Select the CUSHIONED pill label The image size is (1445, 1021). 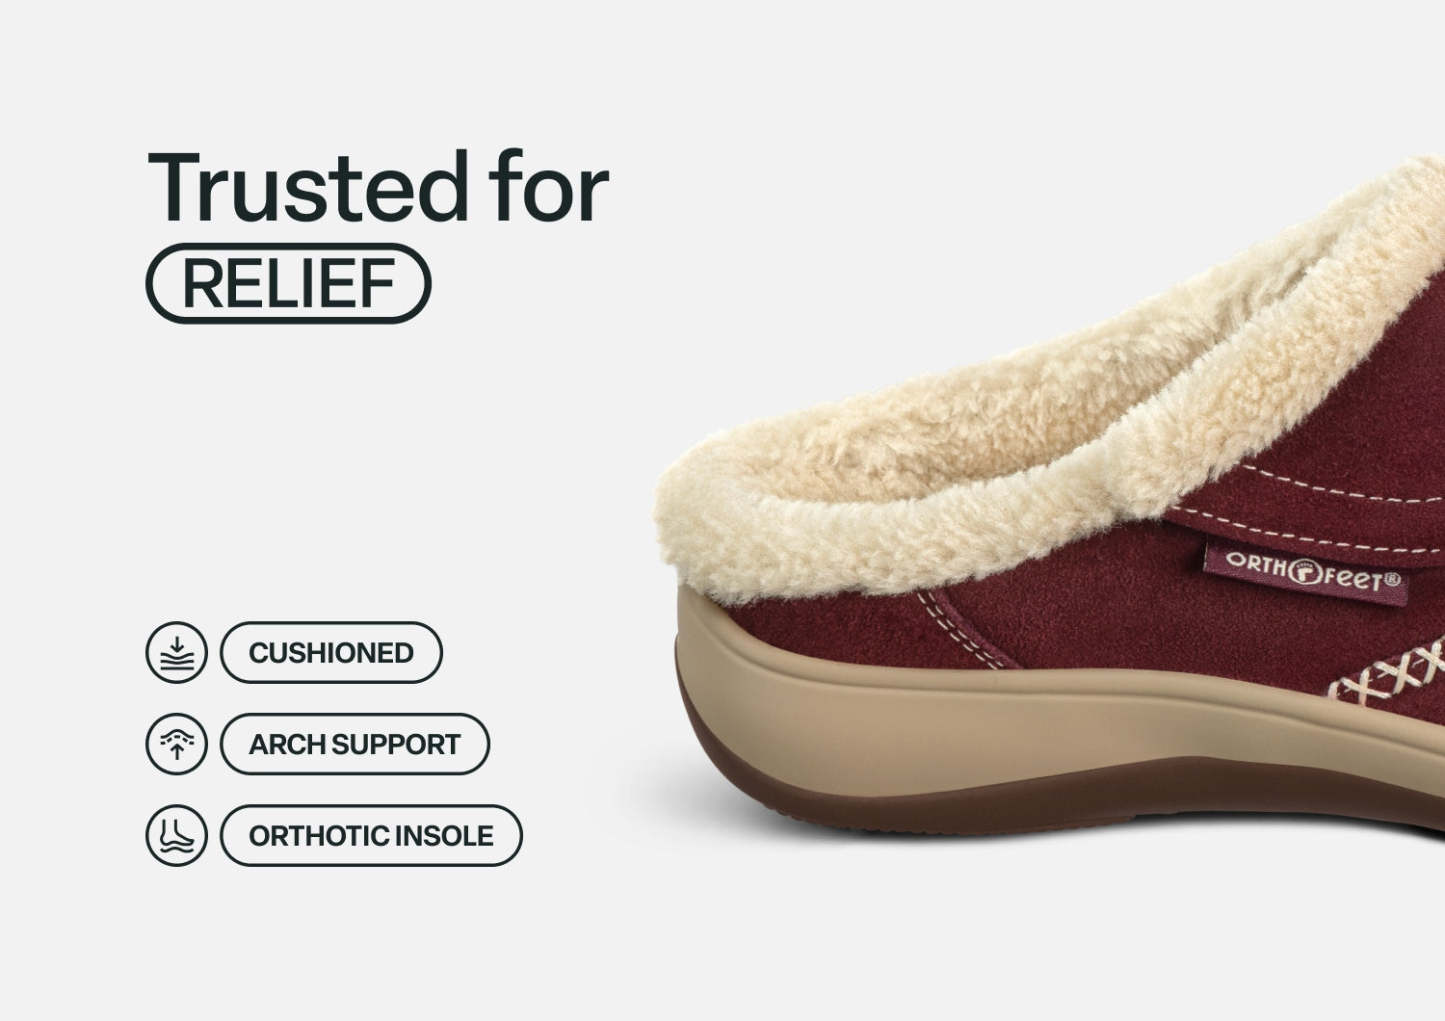(x=331, y=653)
